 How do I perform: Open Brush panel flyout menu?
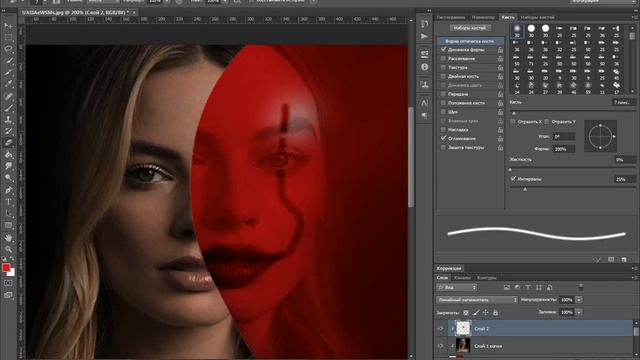635,17
